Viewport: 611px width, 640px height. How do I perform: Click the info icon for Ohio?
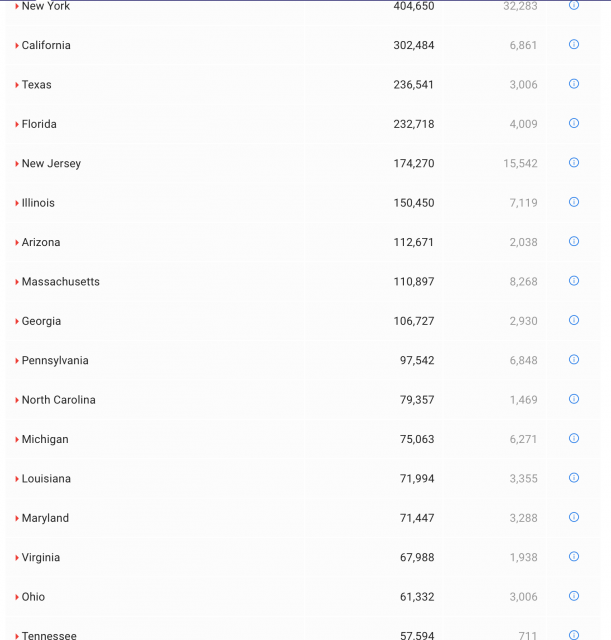coord(574,596)
